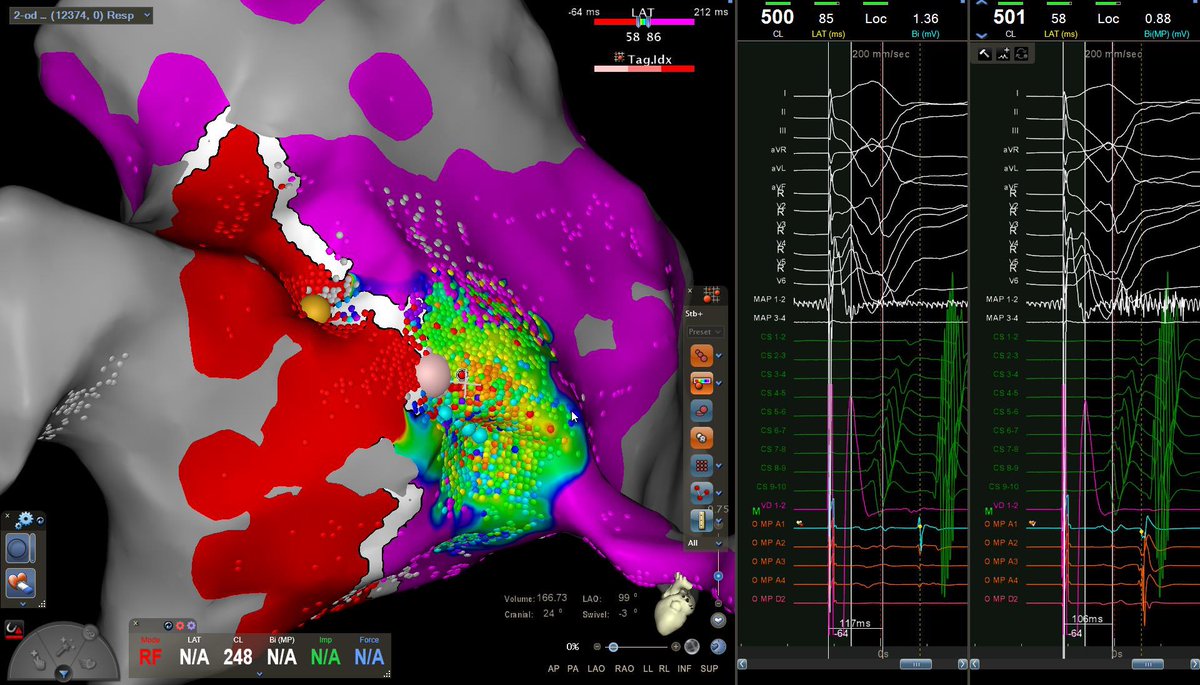Click the plus button on transparency slider
This screenshot has width=1200, height=685.
click(x=676, y=647)
